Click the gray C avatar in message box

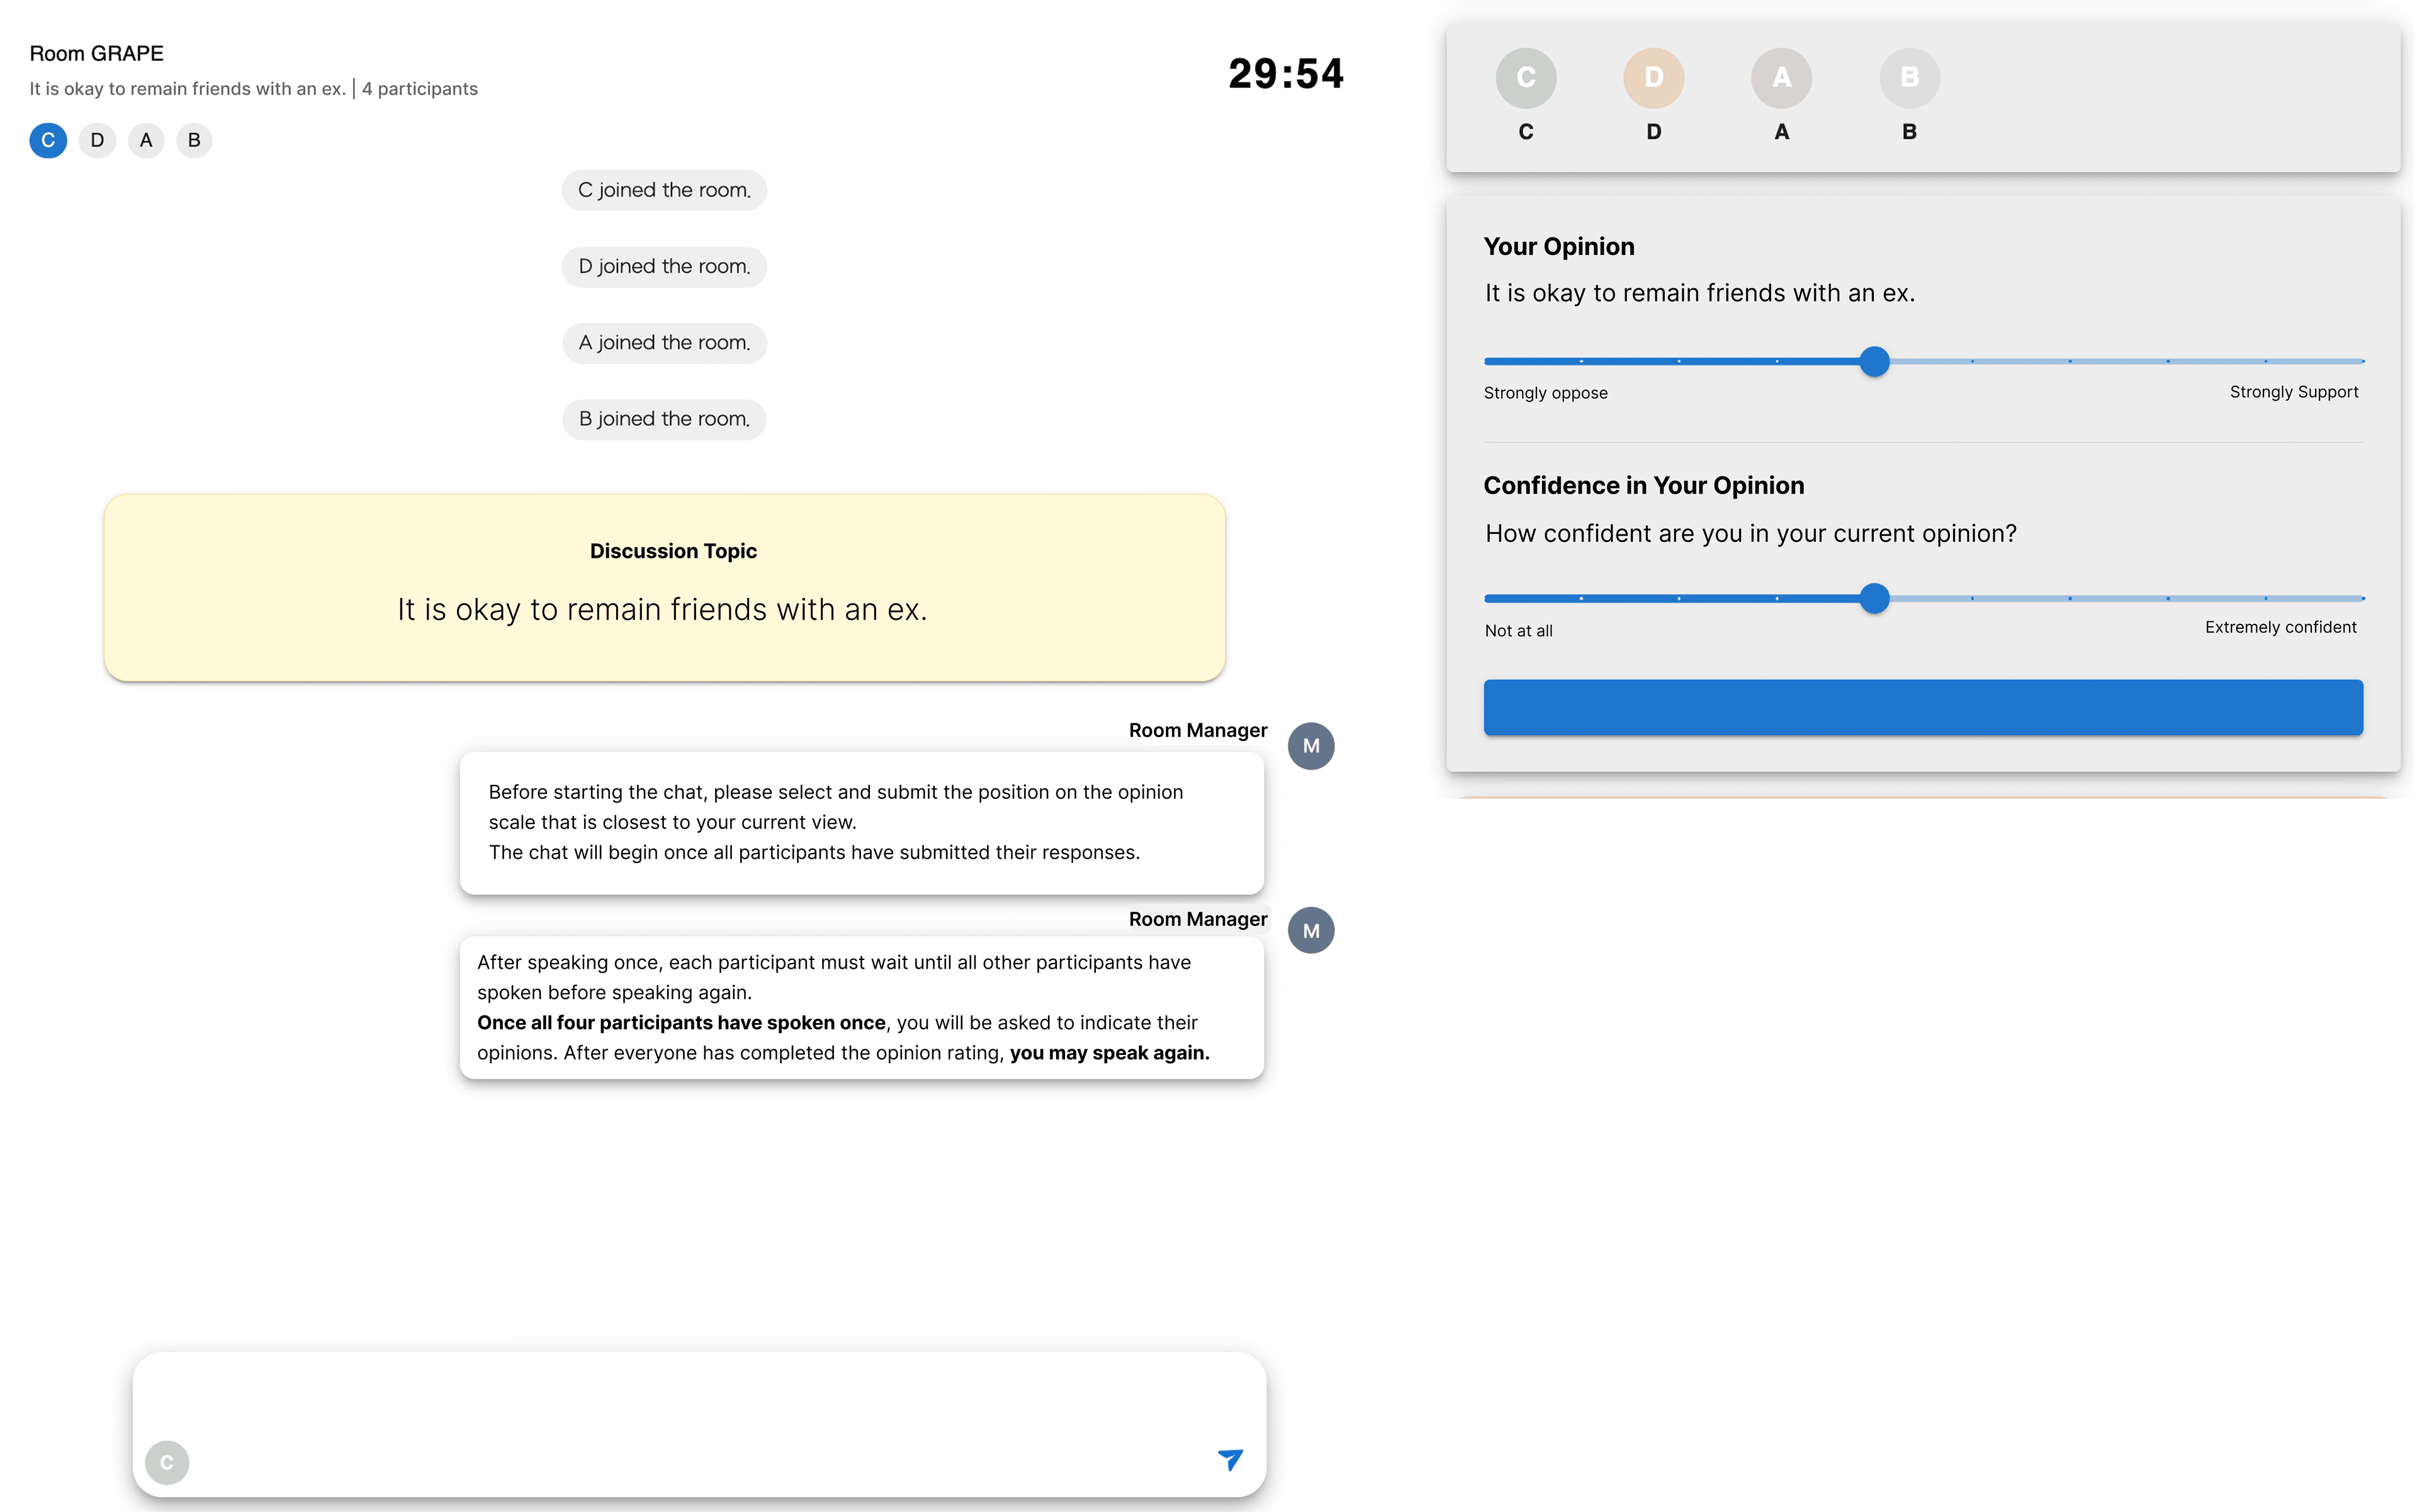(167, 1462)
